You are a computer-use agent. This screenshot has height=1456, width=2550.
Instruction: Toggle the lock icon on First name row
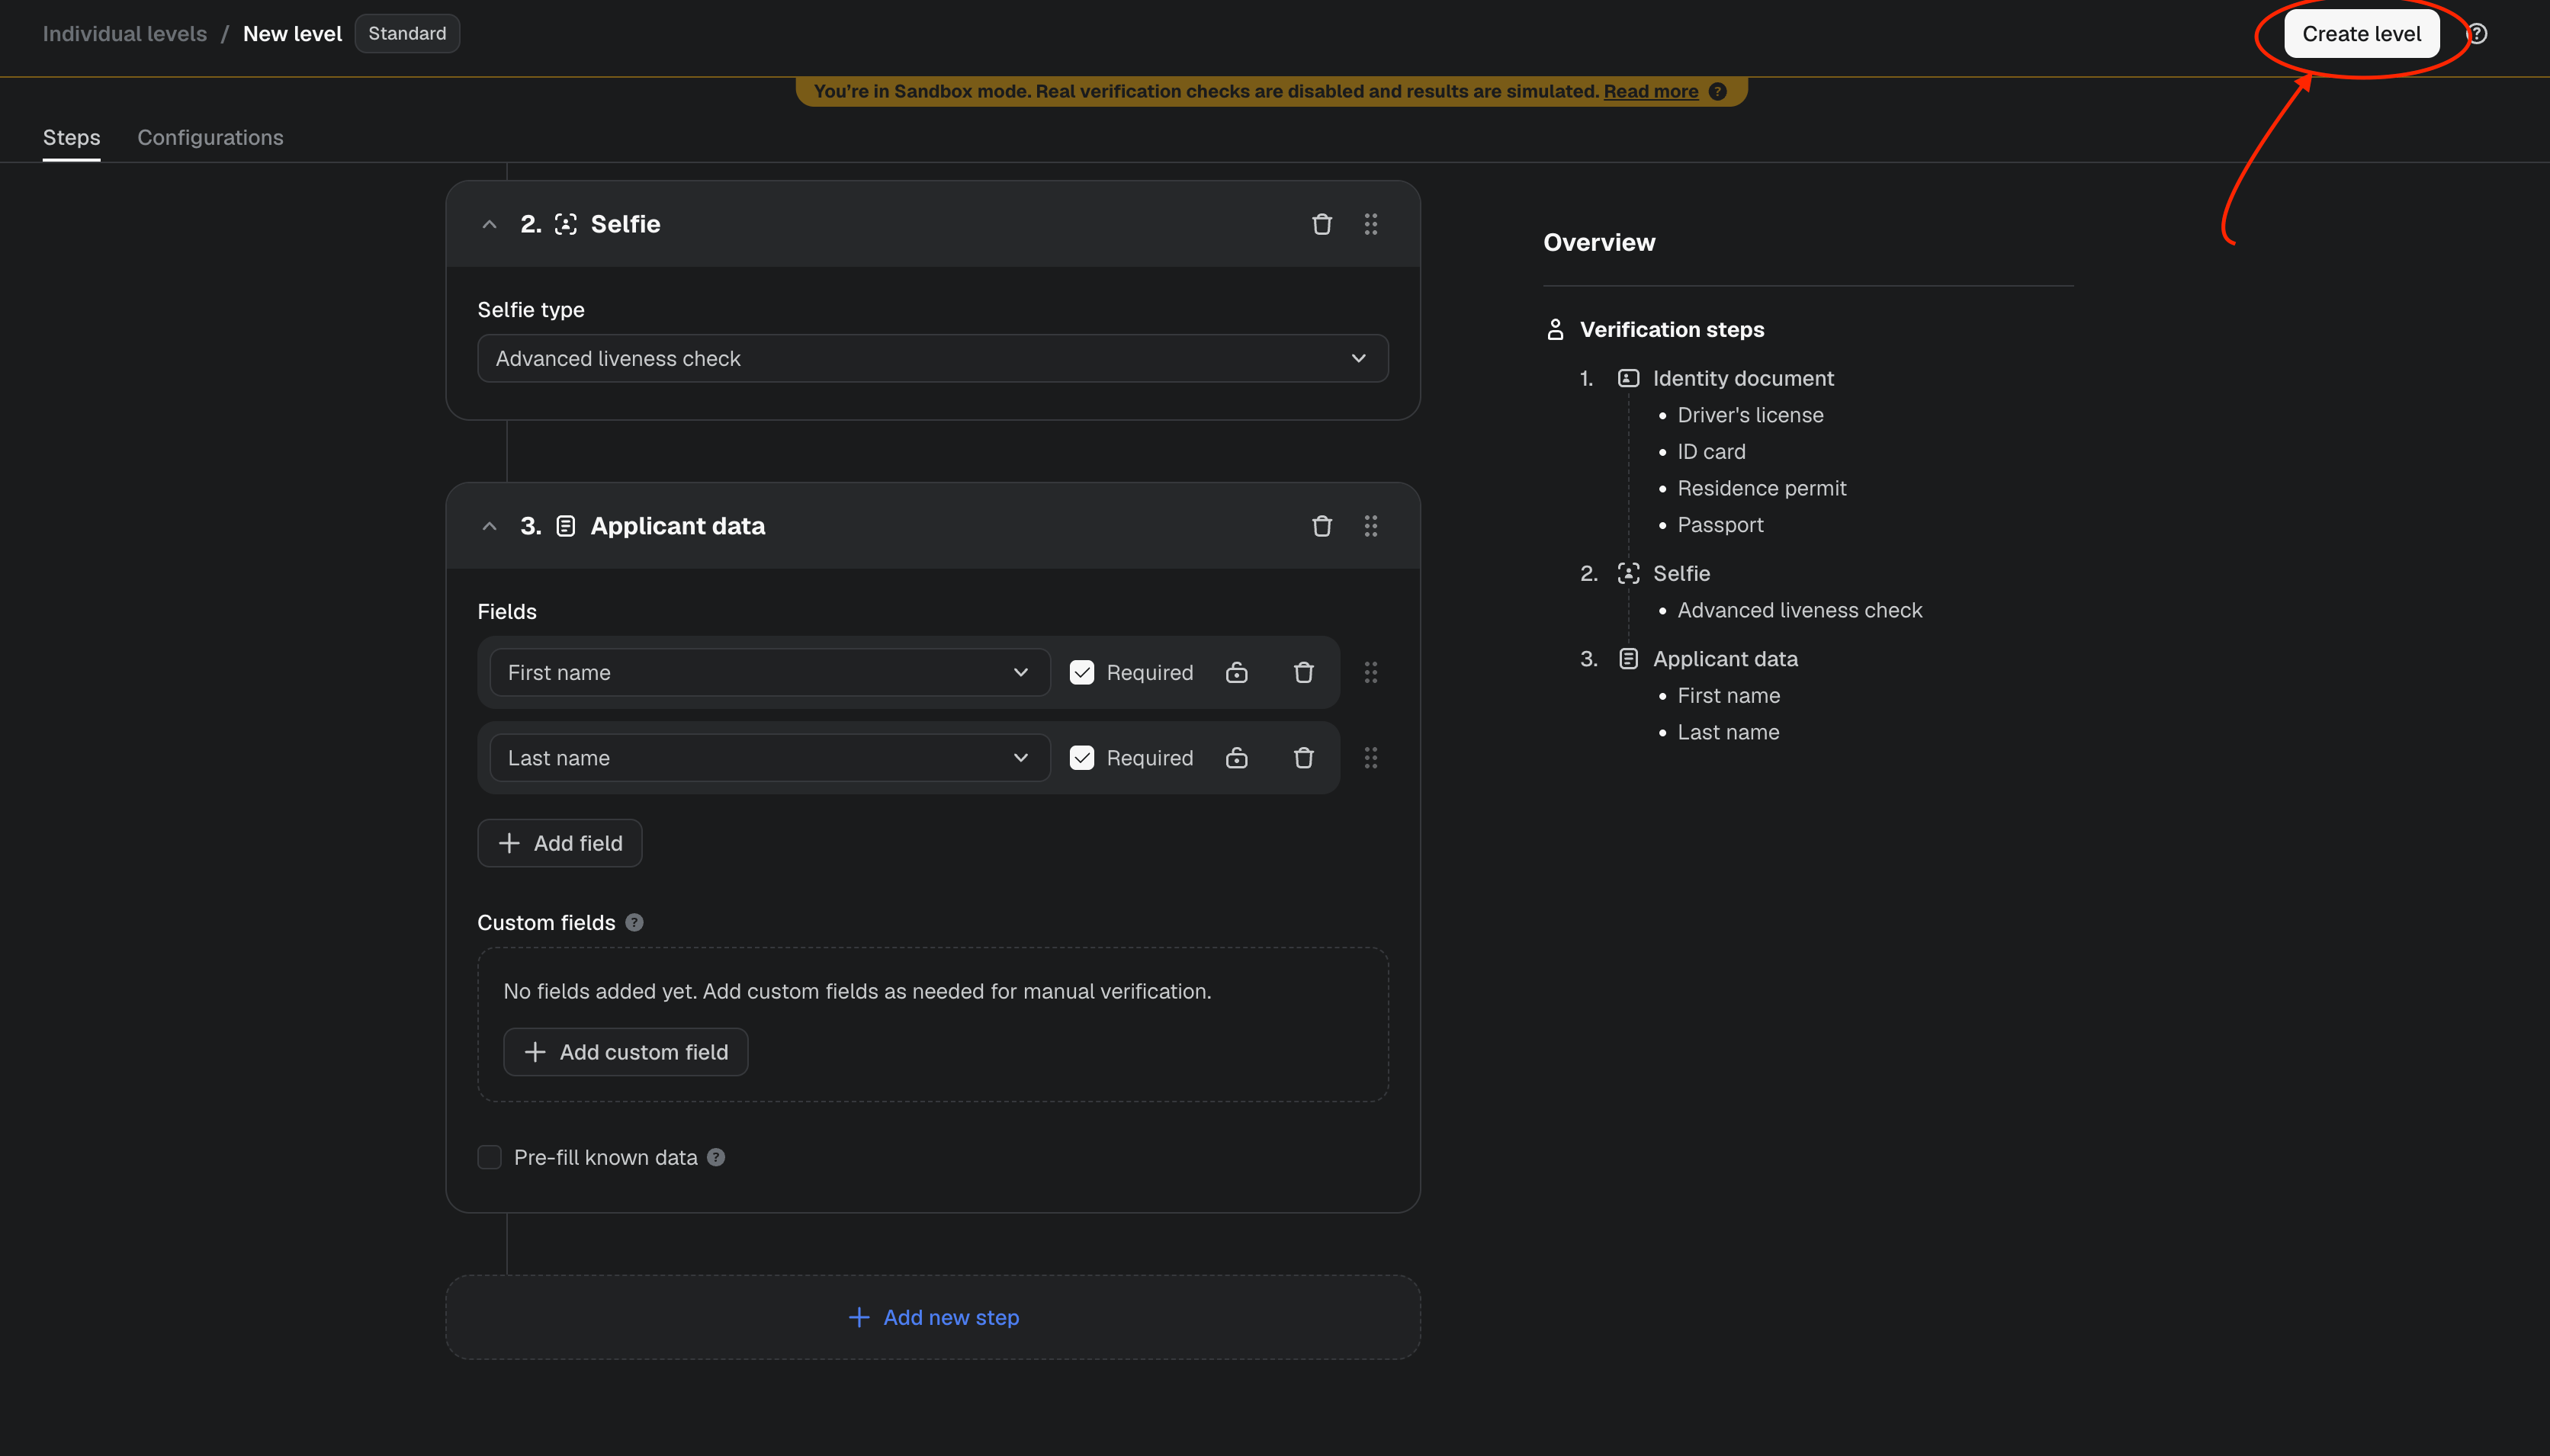click(x=1237, y=672)
